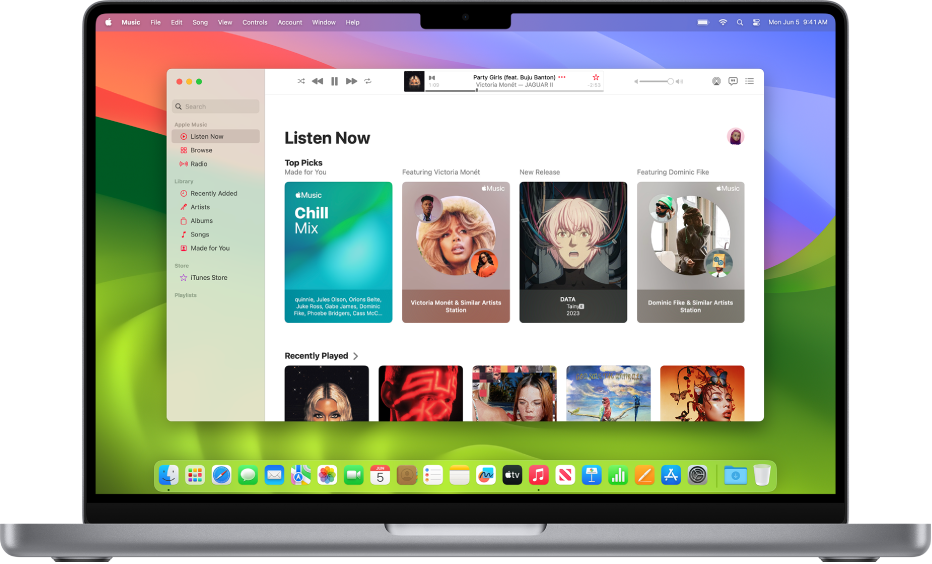Open Photos from the Dock

pos(327,475)
